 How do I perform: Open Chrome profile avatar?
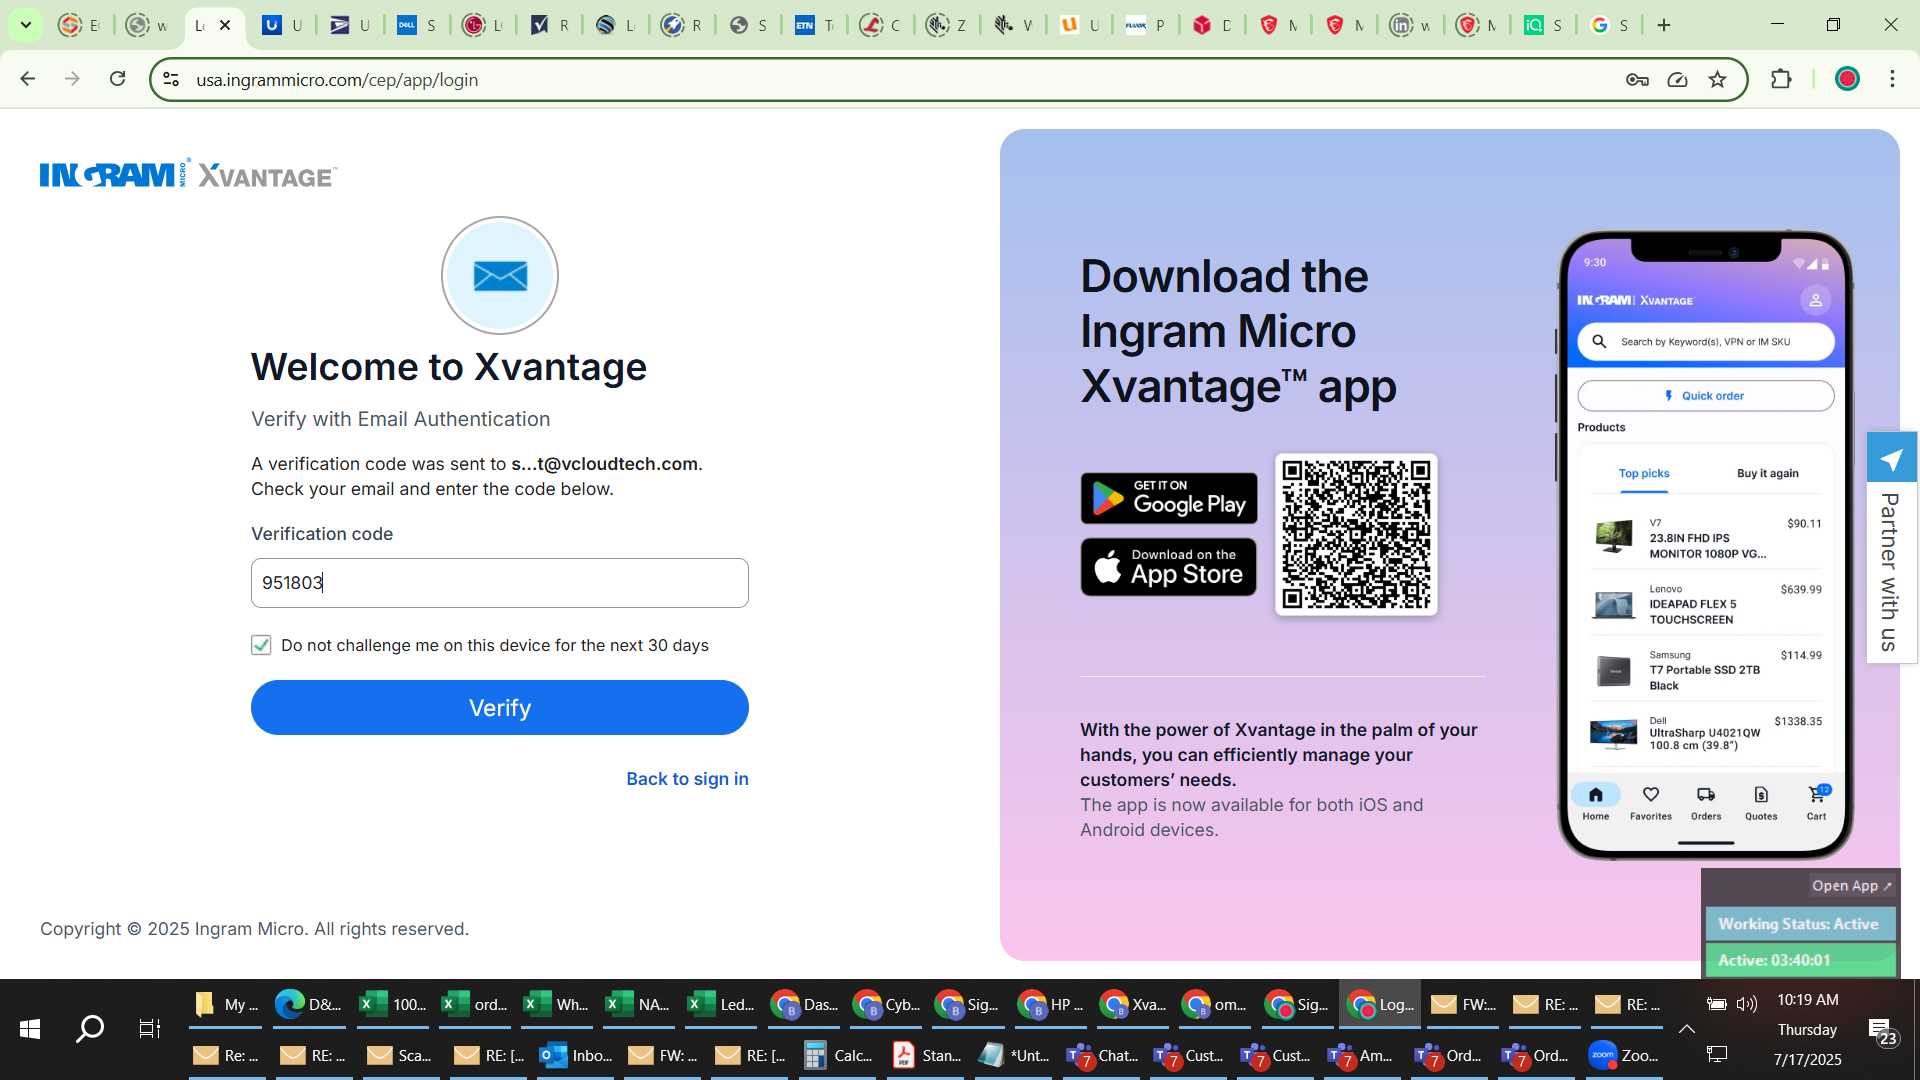pyautogui.click(x=1847, y=79)
